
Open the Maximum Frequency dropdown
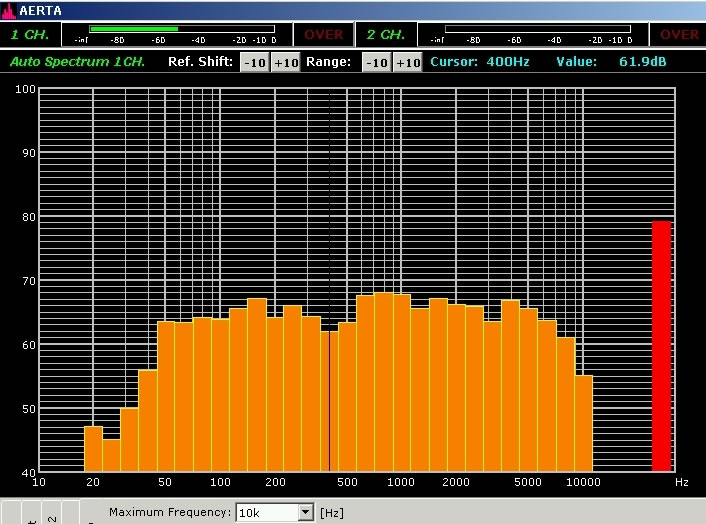(305, 513)
